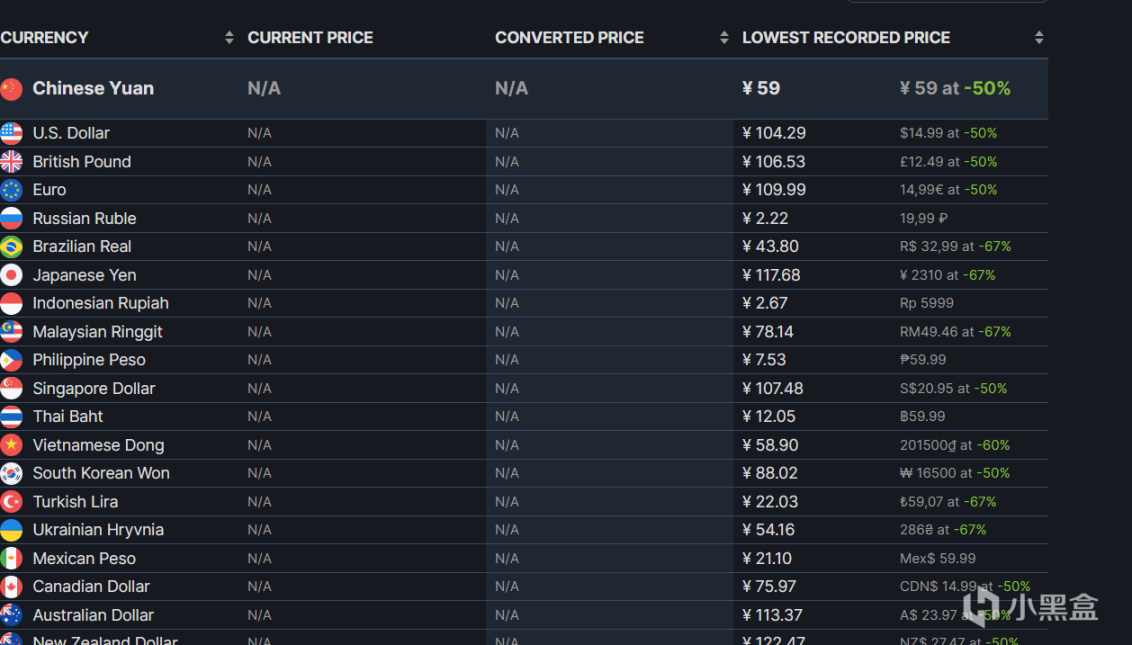The height and width of the screenshot is (645, 1132).
Task: Click the Mexican Peso lowest price ¥ 21.10
Action: pos(767,558)
